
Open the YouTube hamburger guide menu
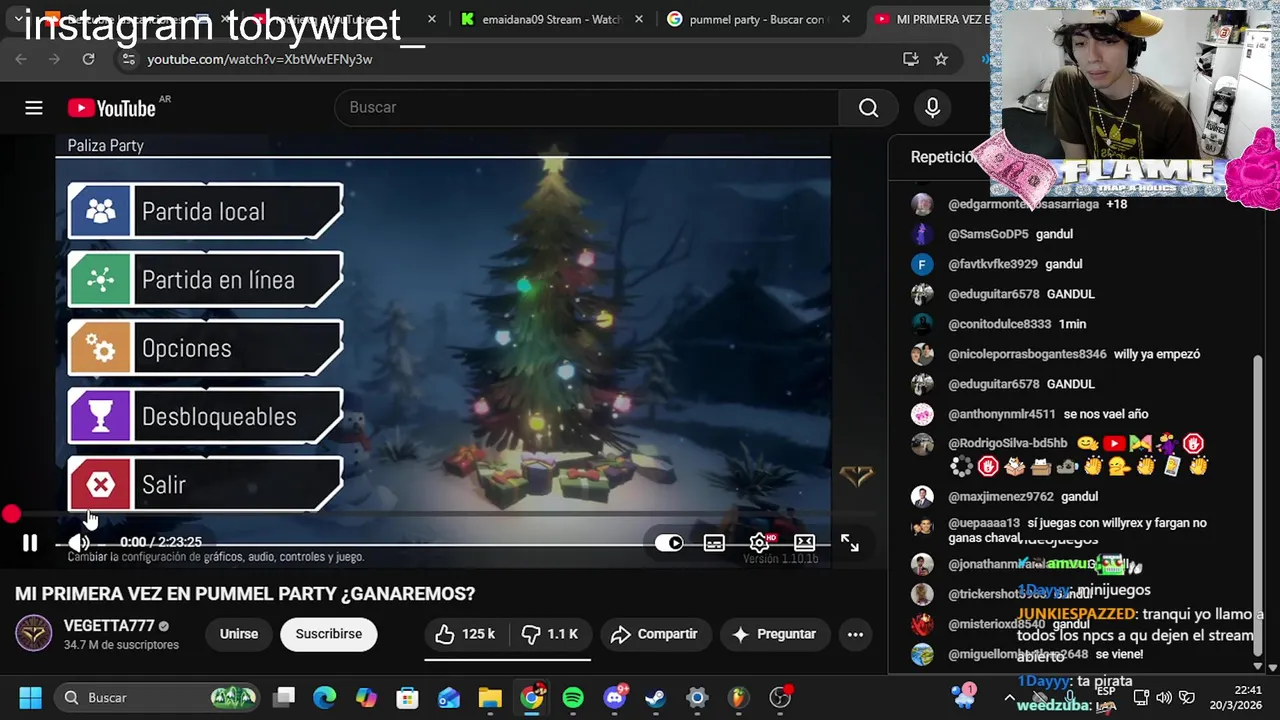[34, 108]
